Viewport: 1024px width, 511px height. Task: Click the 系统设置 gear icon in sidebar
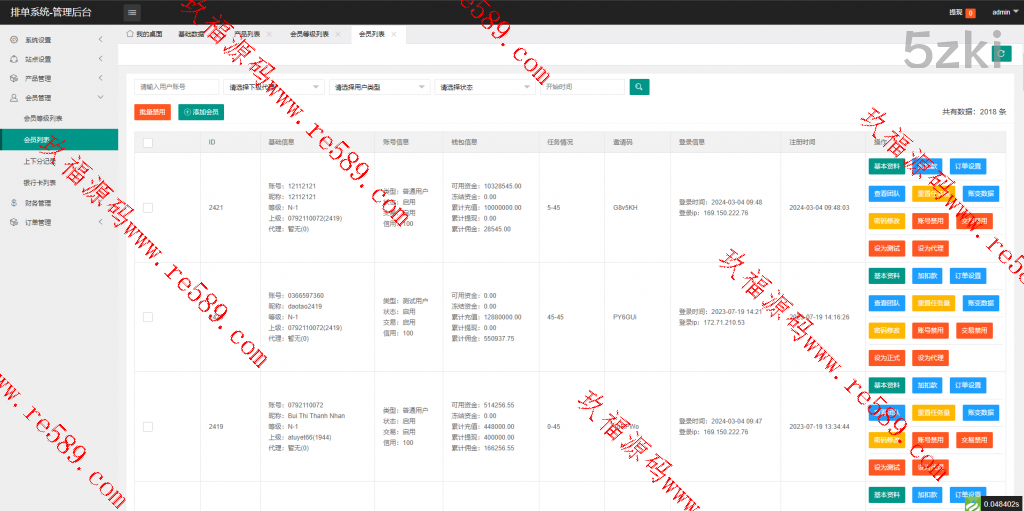(x=13, y=40)
